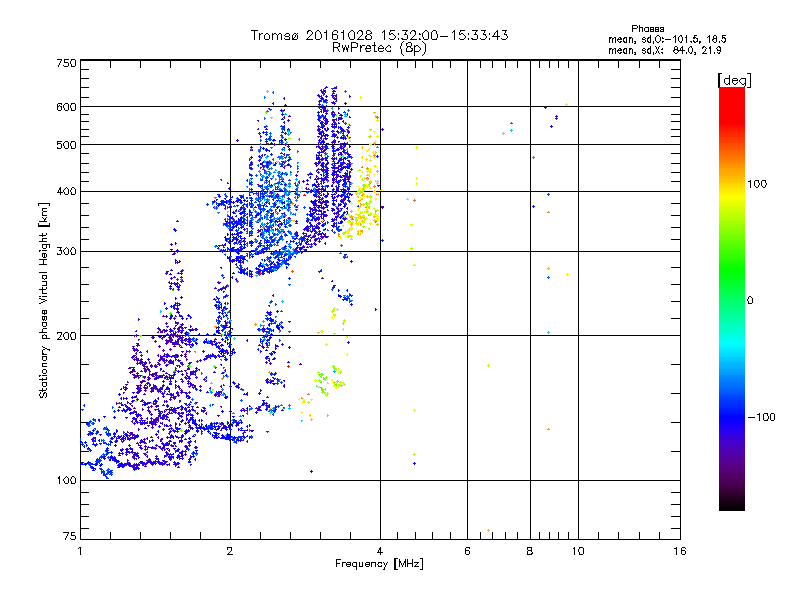Click 'Stationary phase Virtual Height [km]' axis label
Screen dimensions: 800x600
(x=44, y=300)
